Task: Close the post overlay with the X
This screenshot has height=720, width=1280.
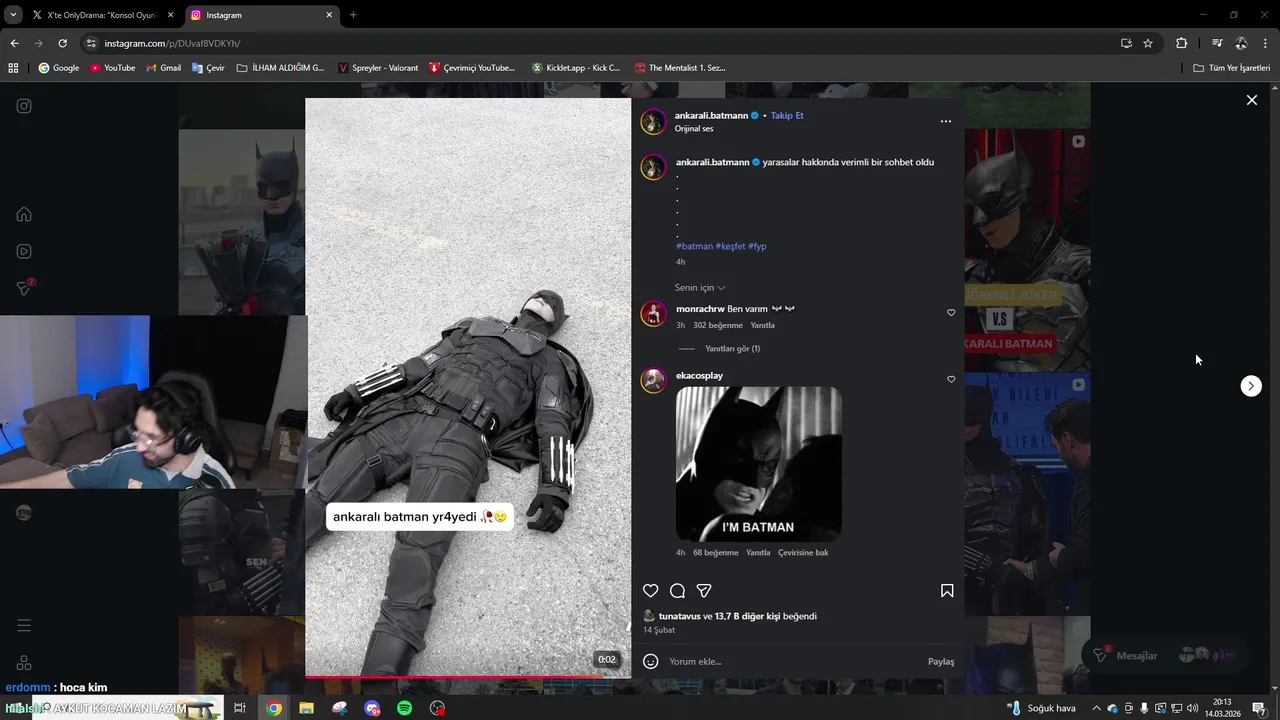Action: [1251, 100]
